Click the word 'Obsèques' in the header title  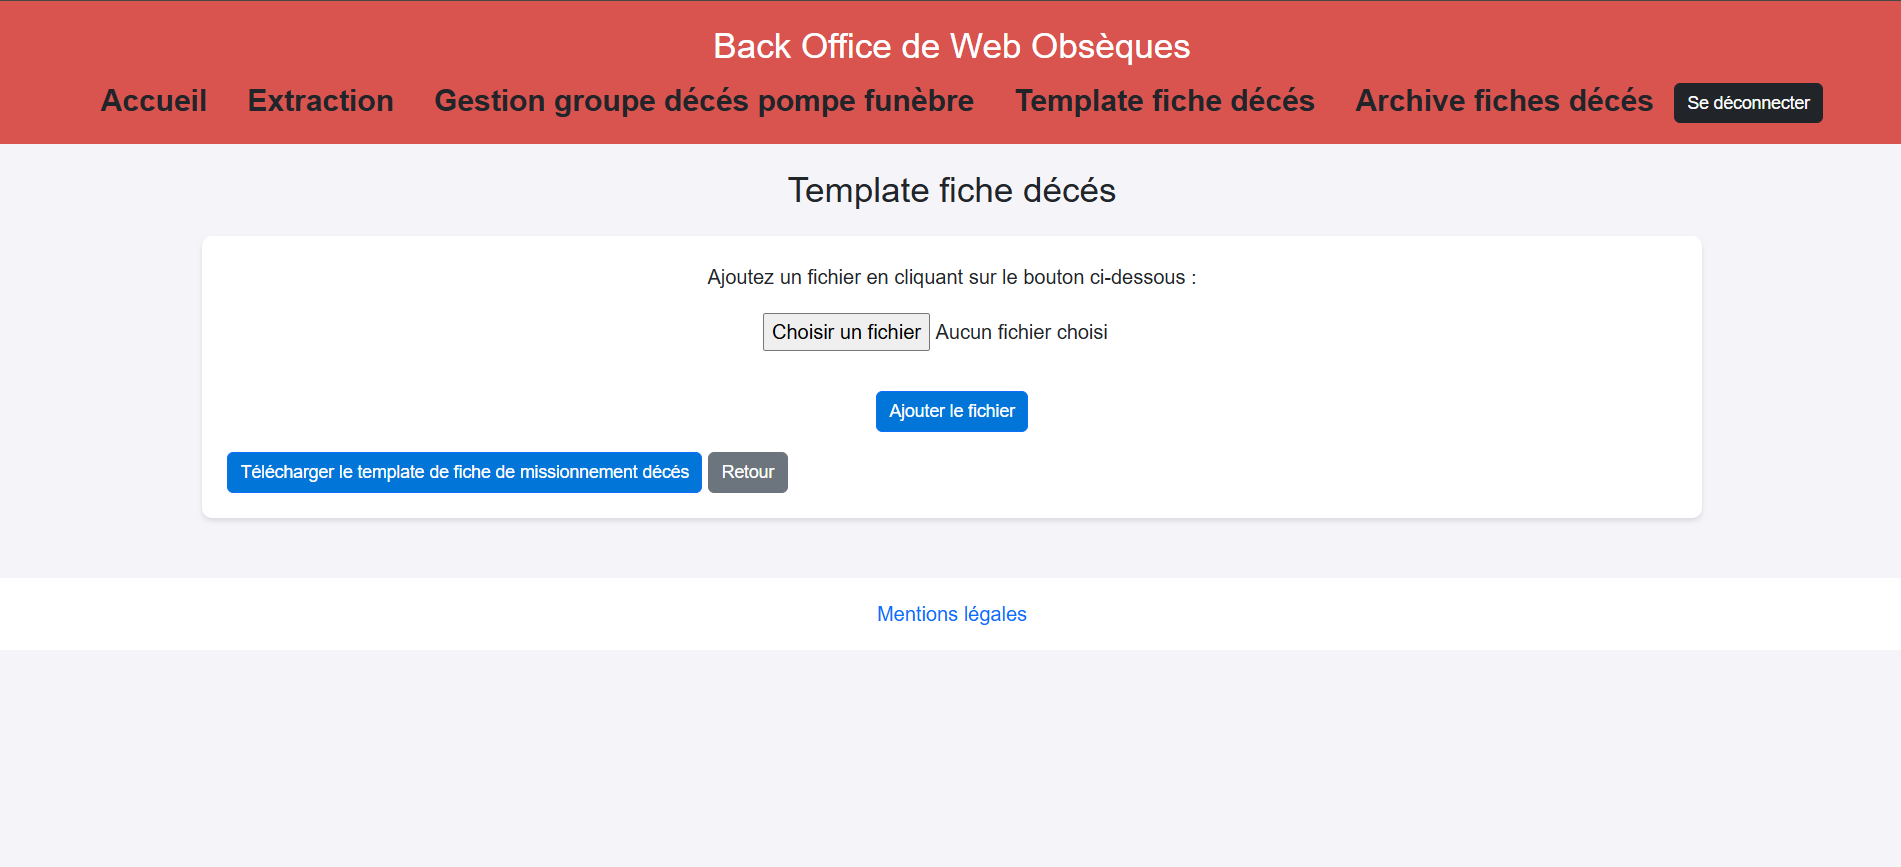[1110, 46]
